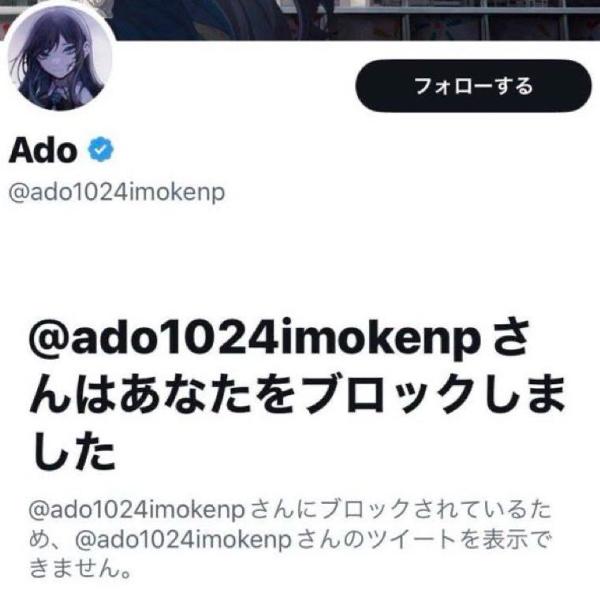Viewport: 600px width, 599px height.
Task: Open Ado's round profile avatar
Action: (x=60, y=59)
